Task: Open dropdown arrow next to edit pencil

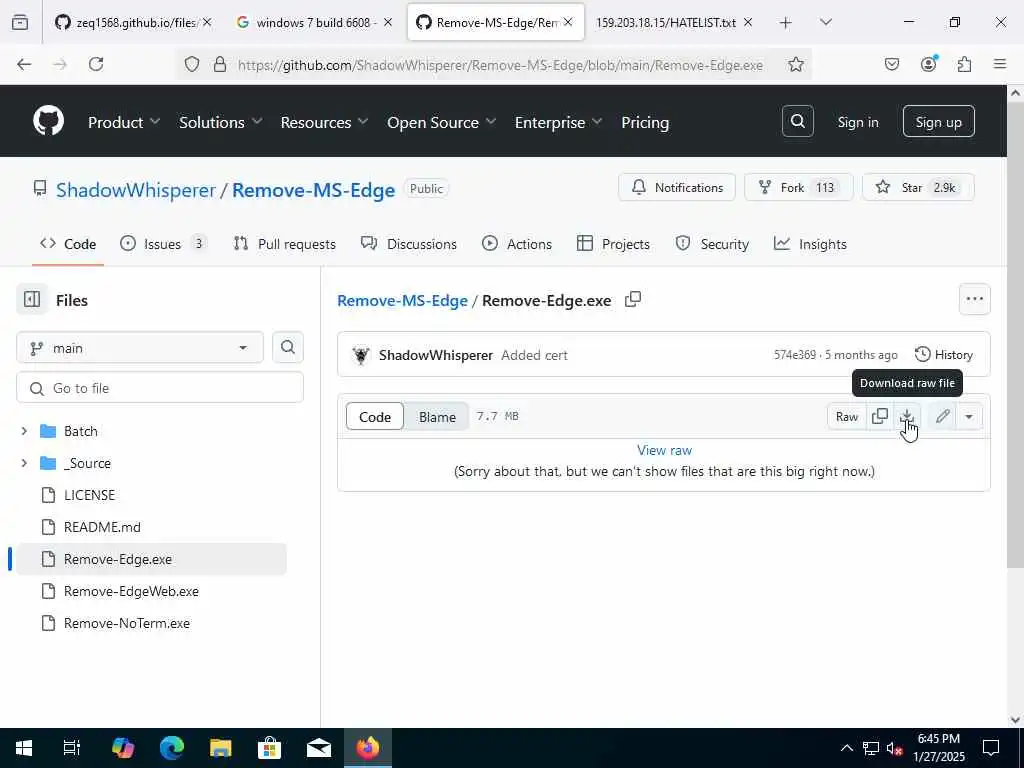Action: point(969,417)
